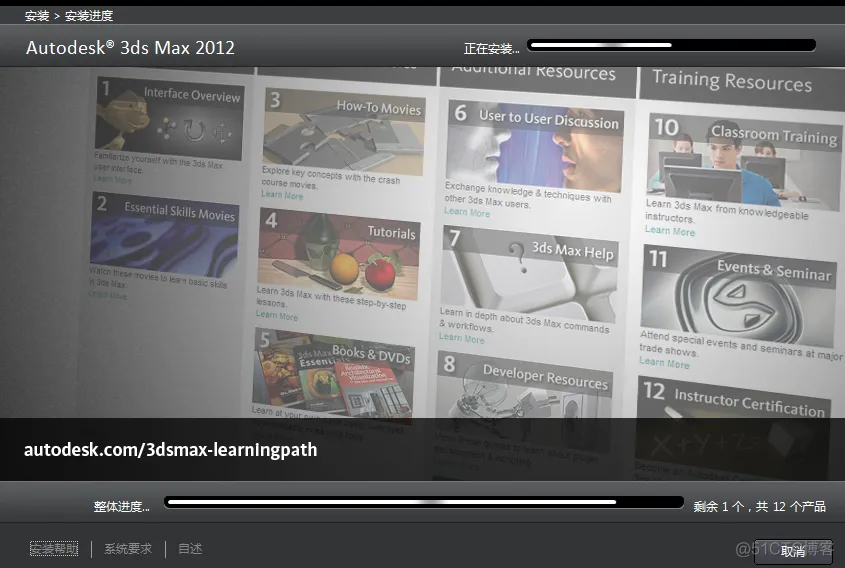Click the Additional Resources heading
Screen dimensions: 845x568
click(x=534, y=72)
